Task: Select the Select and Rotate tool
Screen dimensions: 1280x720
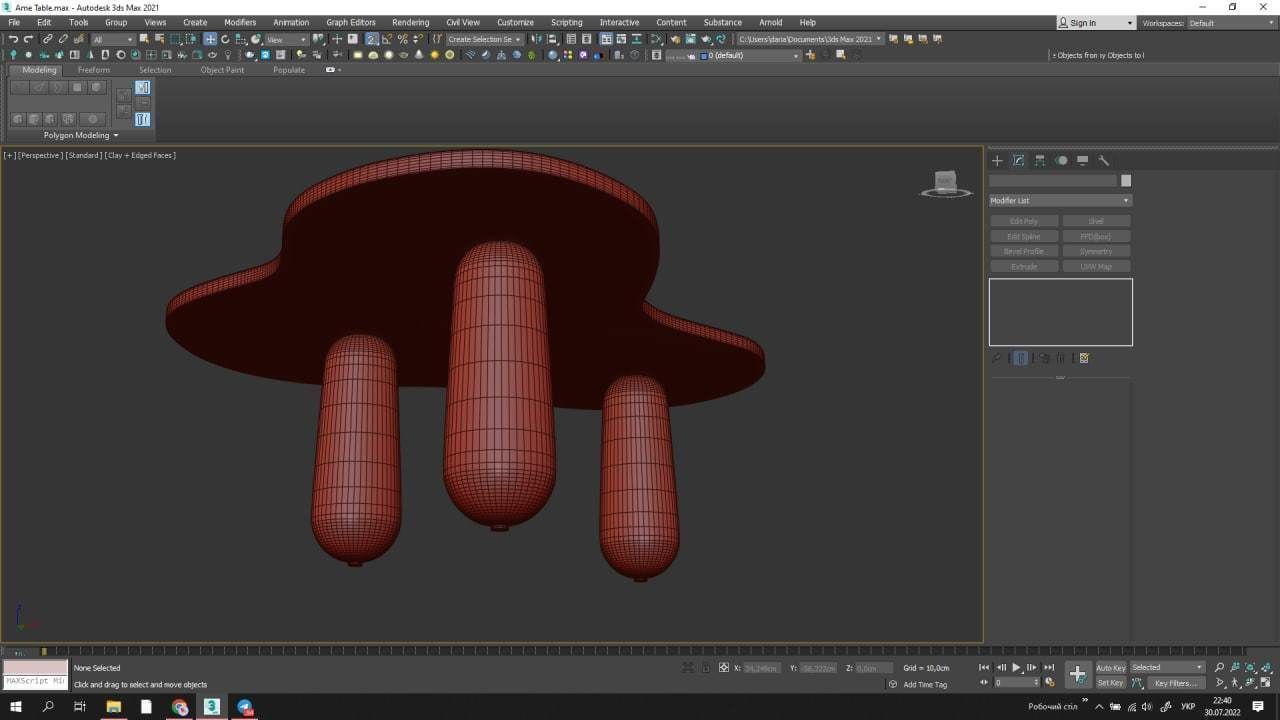Action: pos(225,39)
